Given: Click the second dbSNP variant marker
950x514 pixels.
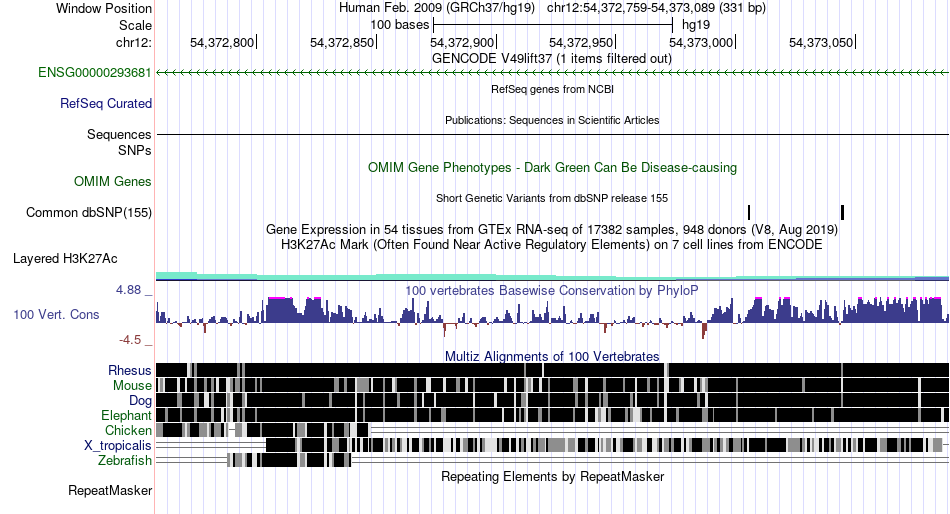Looking at the screenshot, I should (x=842, y=213).
